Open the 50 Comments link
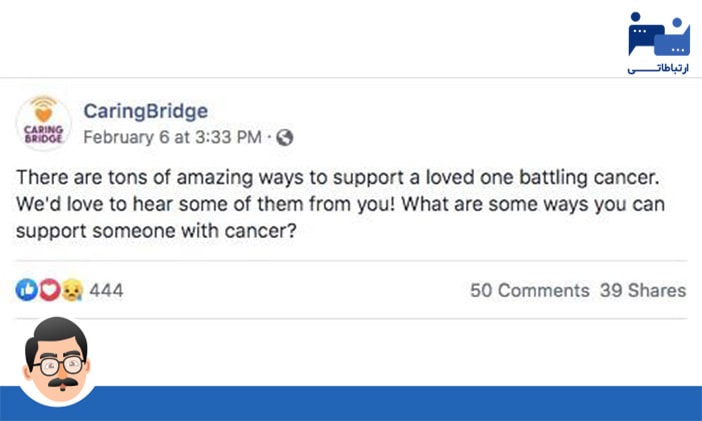 click(529, 291)
